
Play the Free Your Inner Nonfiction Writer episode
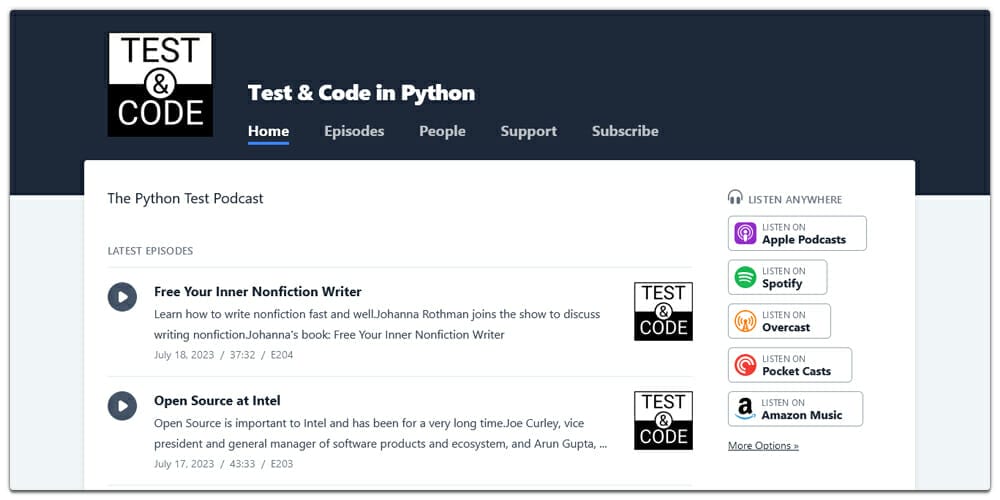pos(122,297)
